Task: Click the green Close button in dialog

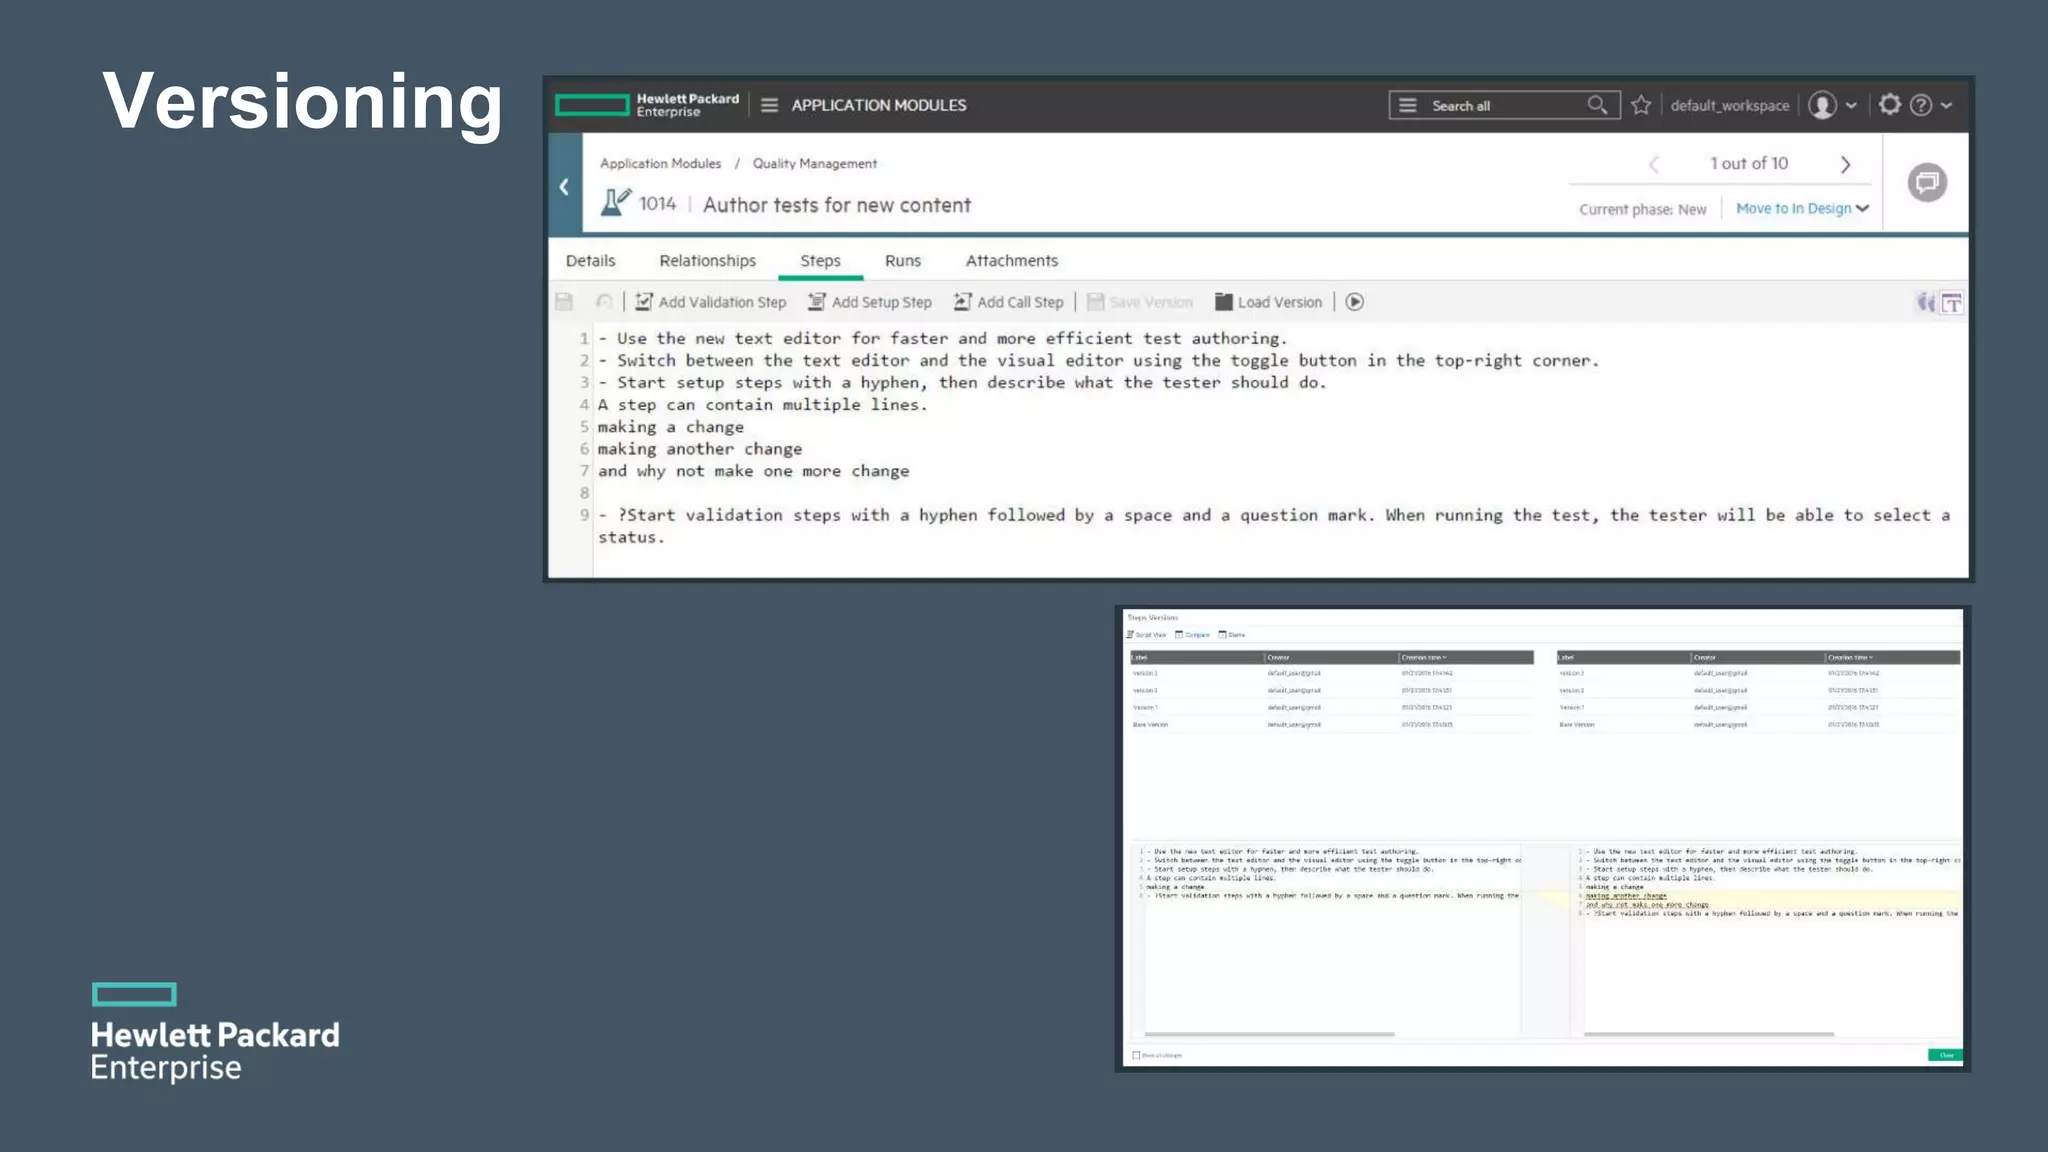Action: coord(1944,1055)
